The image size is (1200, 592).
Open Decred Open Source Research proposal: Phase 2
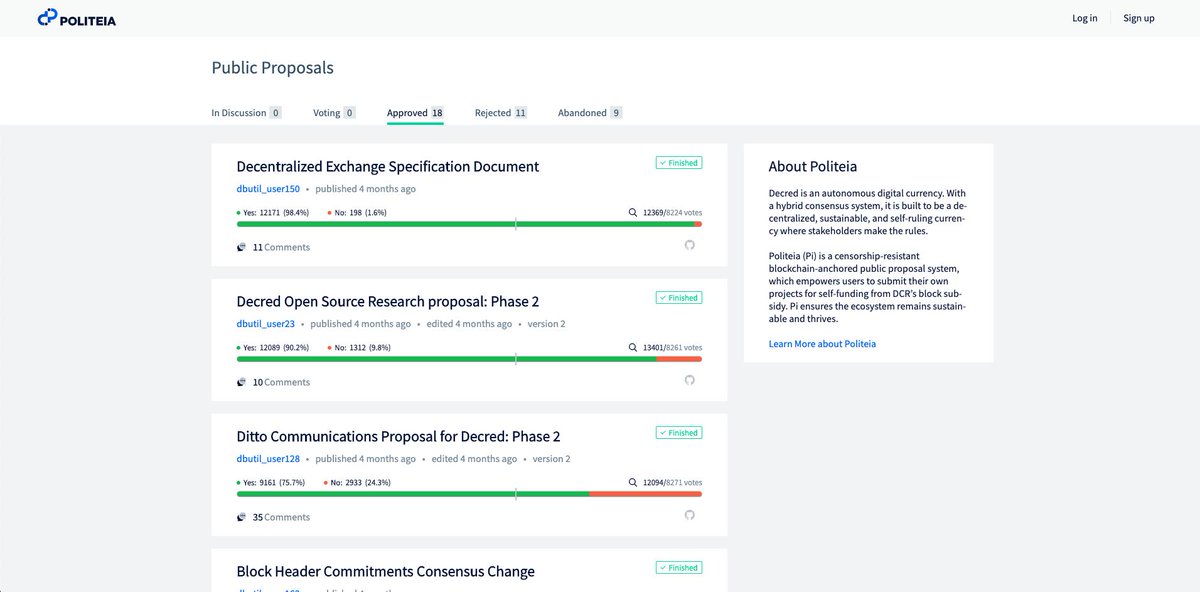(388, 302)
